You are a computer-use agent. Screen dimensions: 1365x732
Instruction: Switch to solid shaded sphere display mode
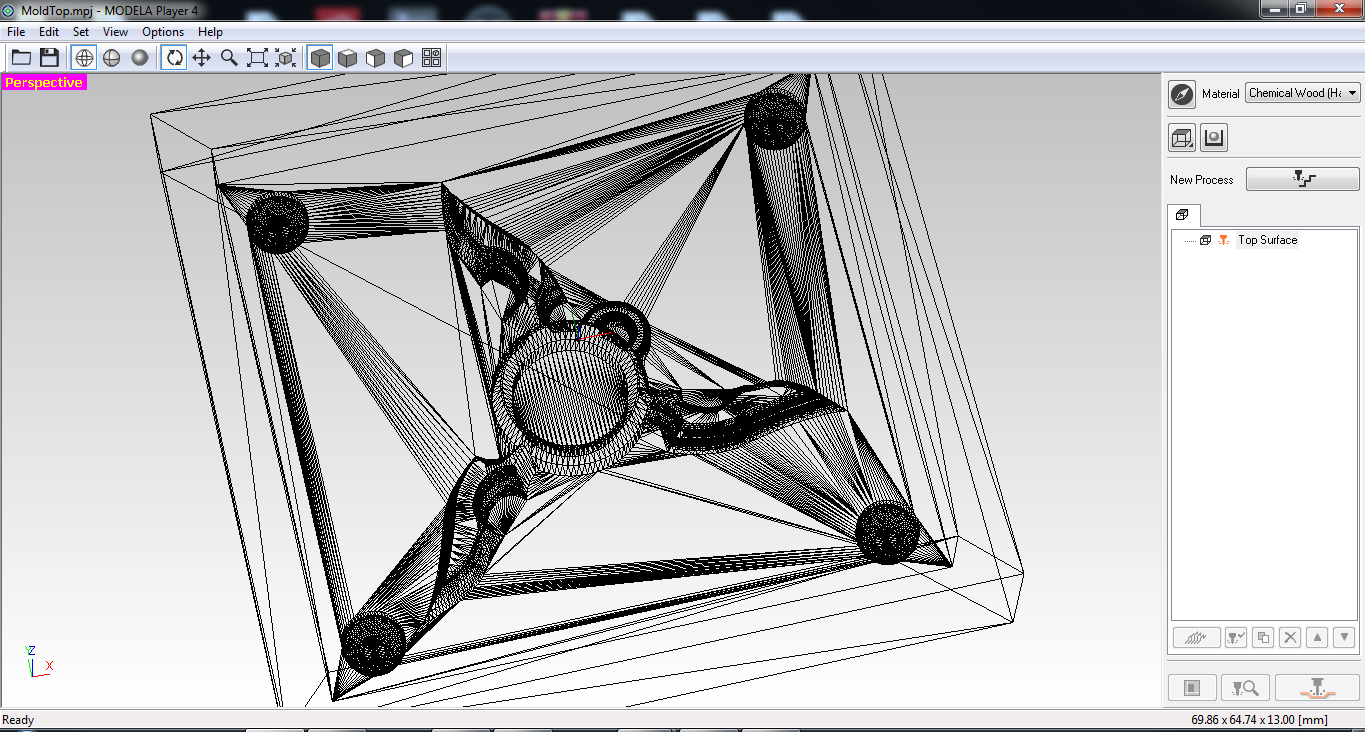click(x=140, y=58)
